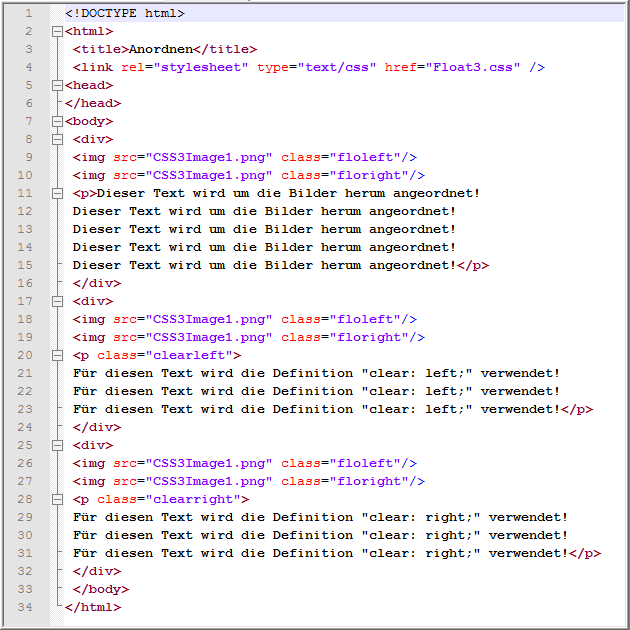Click "floleft" class value on line 9
This screenshot has height=630, width=630.
coord(368,157)
